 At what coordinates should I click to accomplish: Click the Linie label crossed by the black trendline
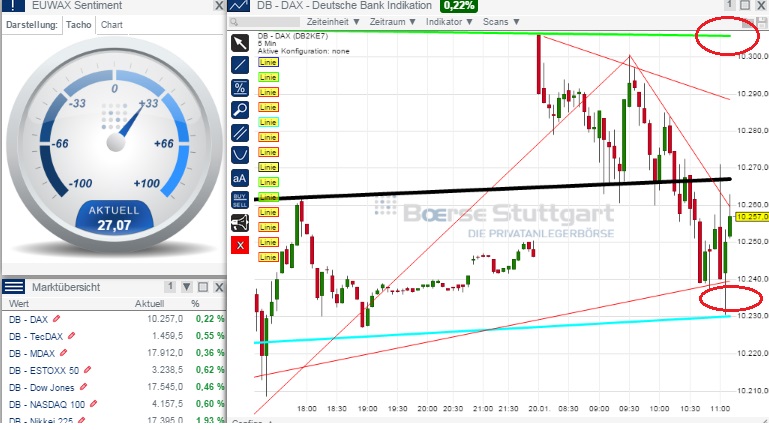[268, 197]
